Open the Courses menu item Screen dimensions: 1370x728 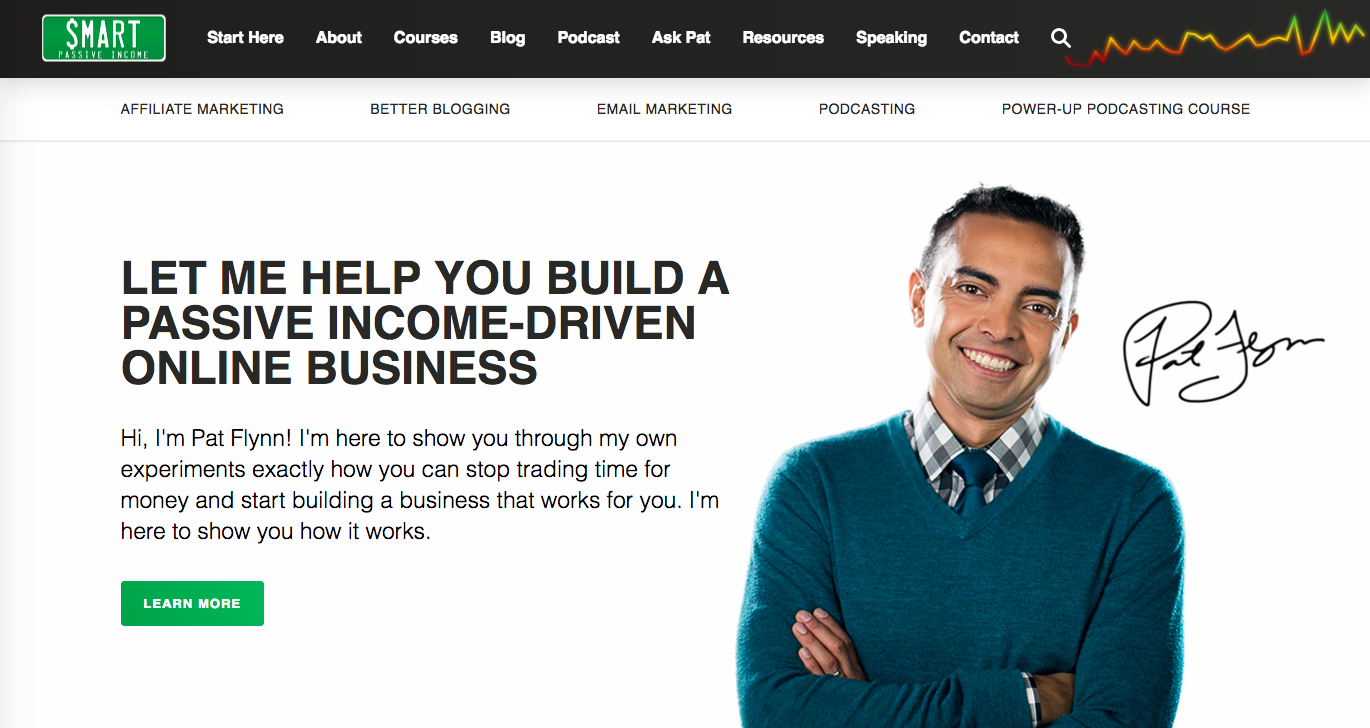click(426, 38)
